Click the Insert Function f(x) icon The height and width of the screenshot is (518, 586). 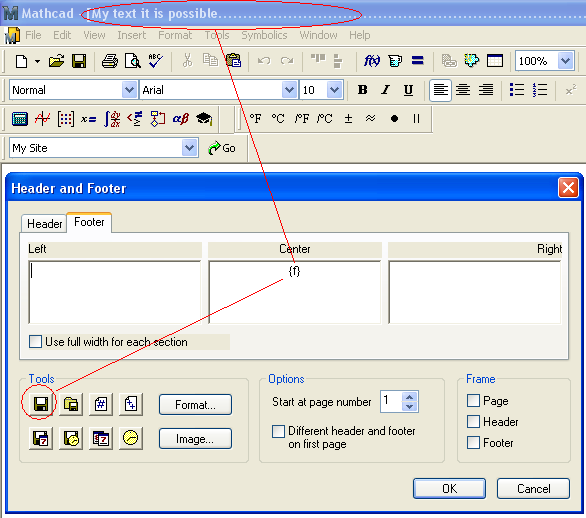372,60
